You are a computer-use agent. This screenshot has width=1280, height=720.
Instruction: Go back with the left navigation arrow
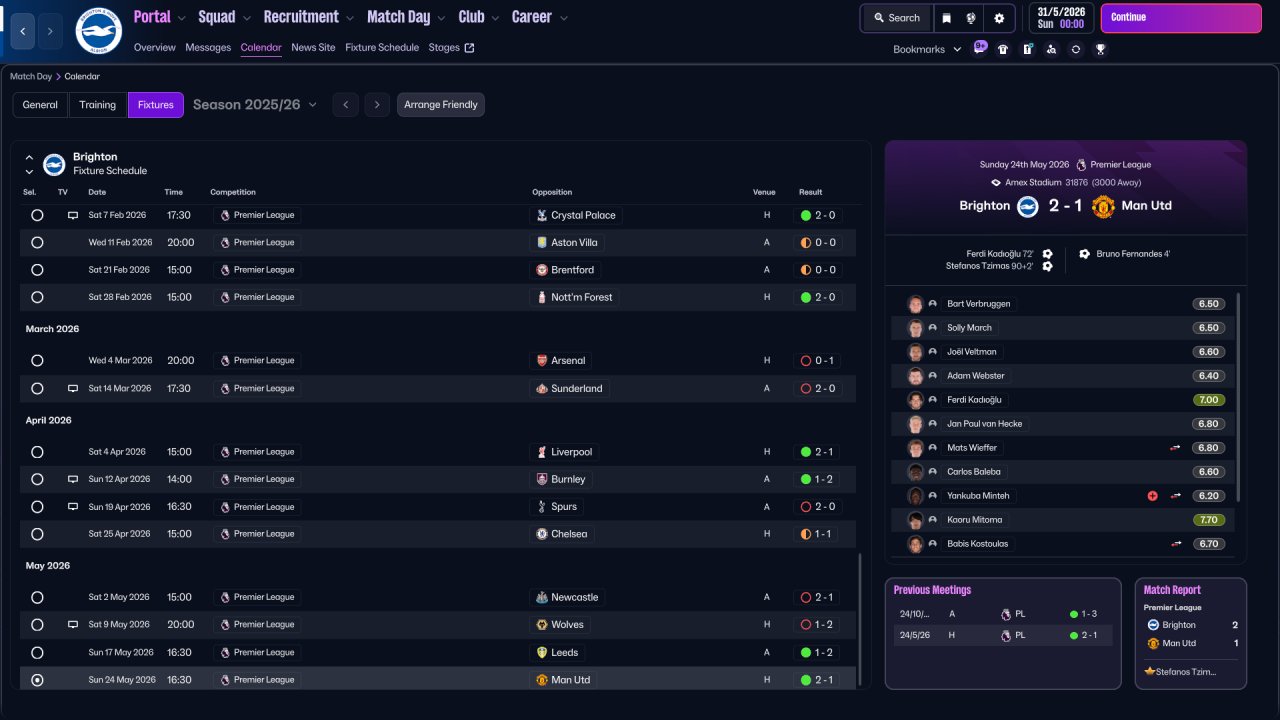click(x=23, y=31)
